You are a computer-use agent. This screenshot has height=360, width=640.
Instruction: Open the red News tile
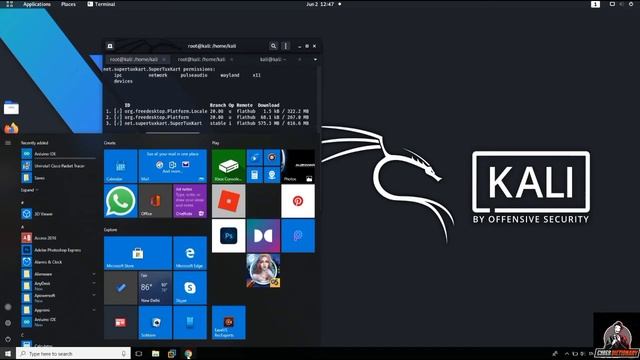[x=120, y=322]
